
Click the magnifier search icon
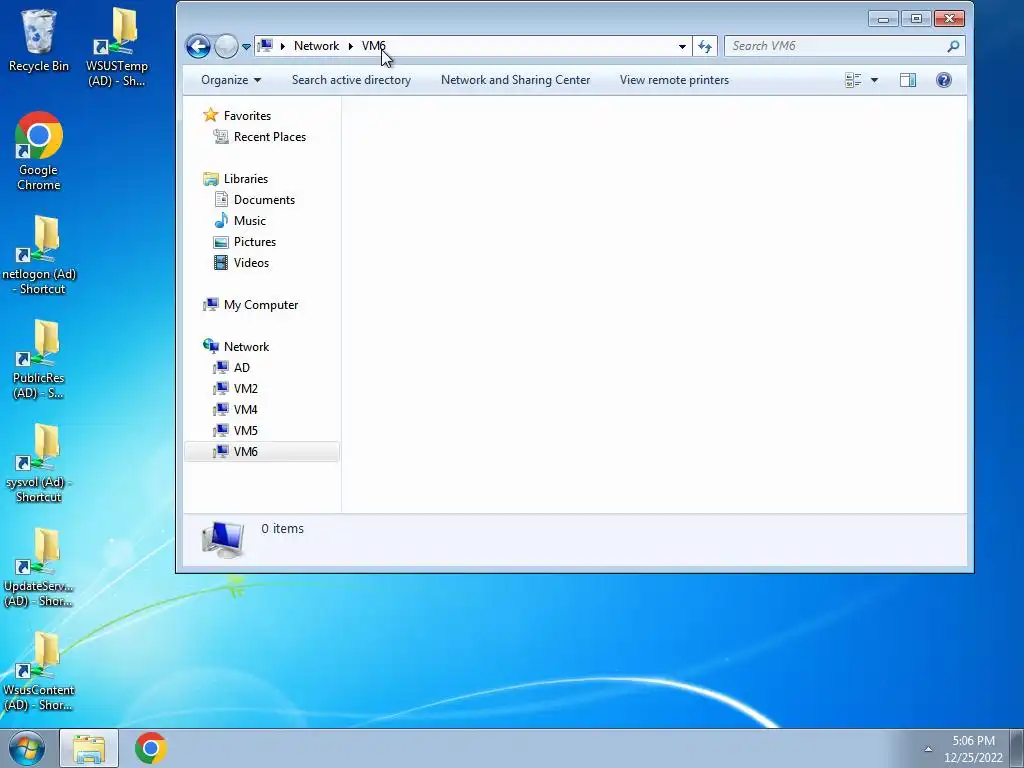pos(953,46)
